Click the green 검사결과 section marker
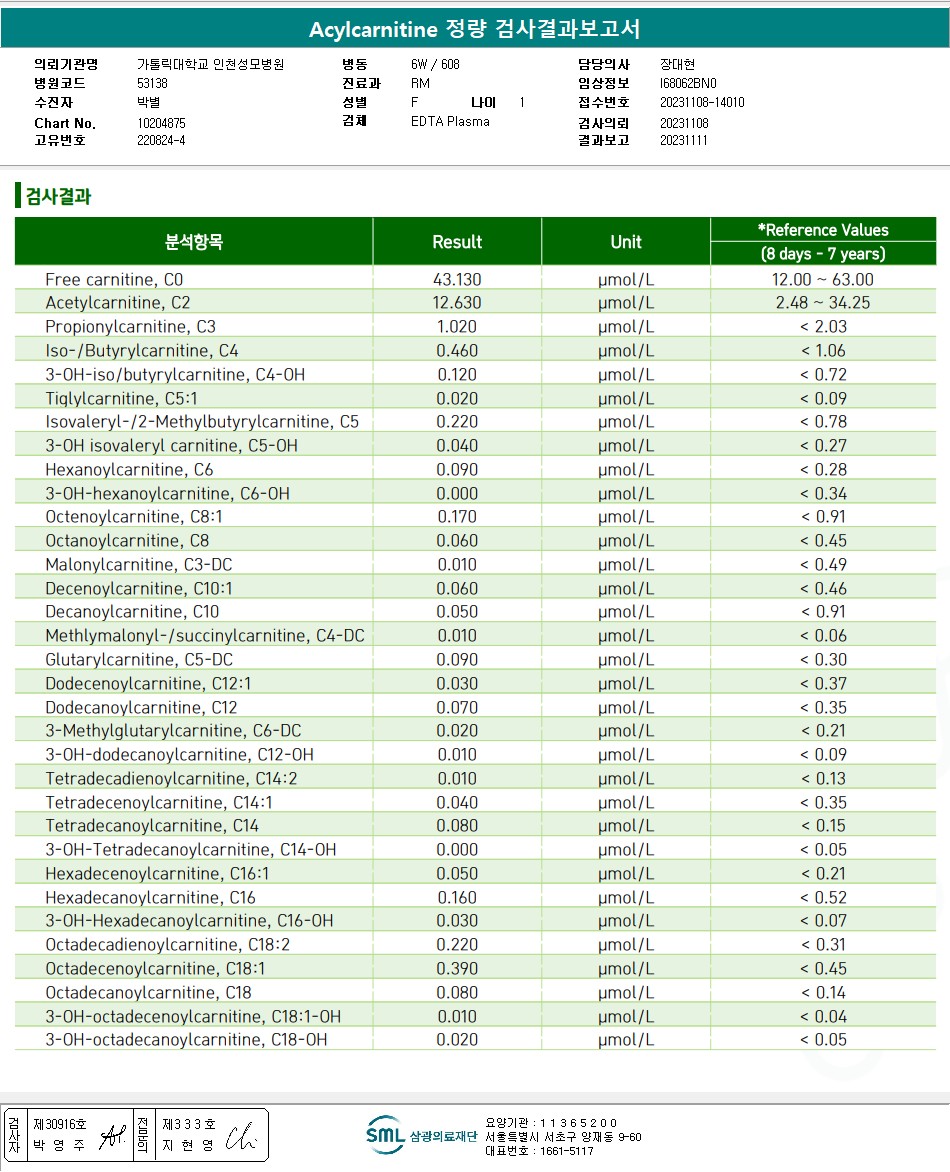950x1172 pixels. point(18,195)
